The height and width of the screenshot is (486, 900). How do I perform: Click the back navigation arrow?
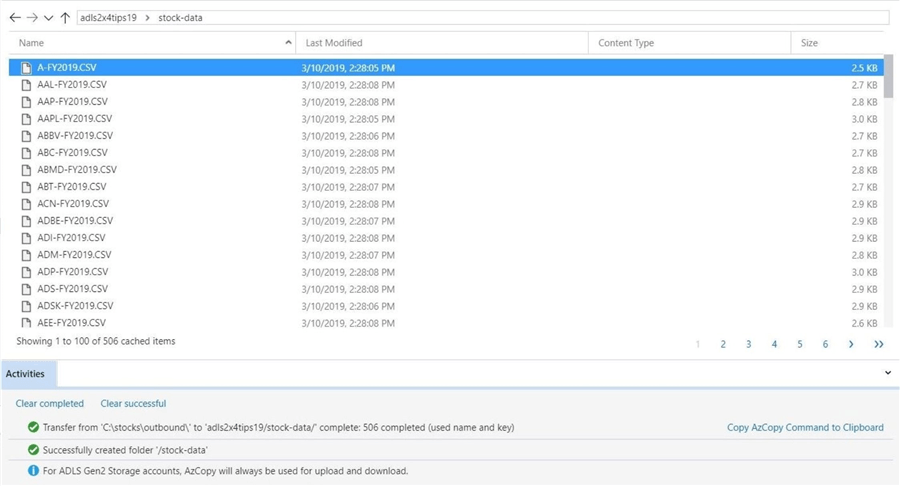click(x=15, y=18)
